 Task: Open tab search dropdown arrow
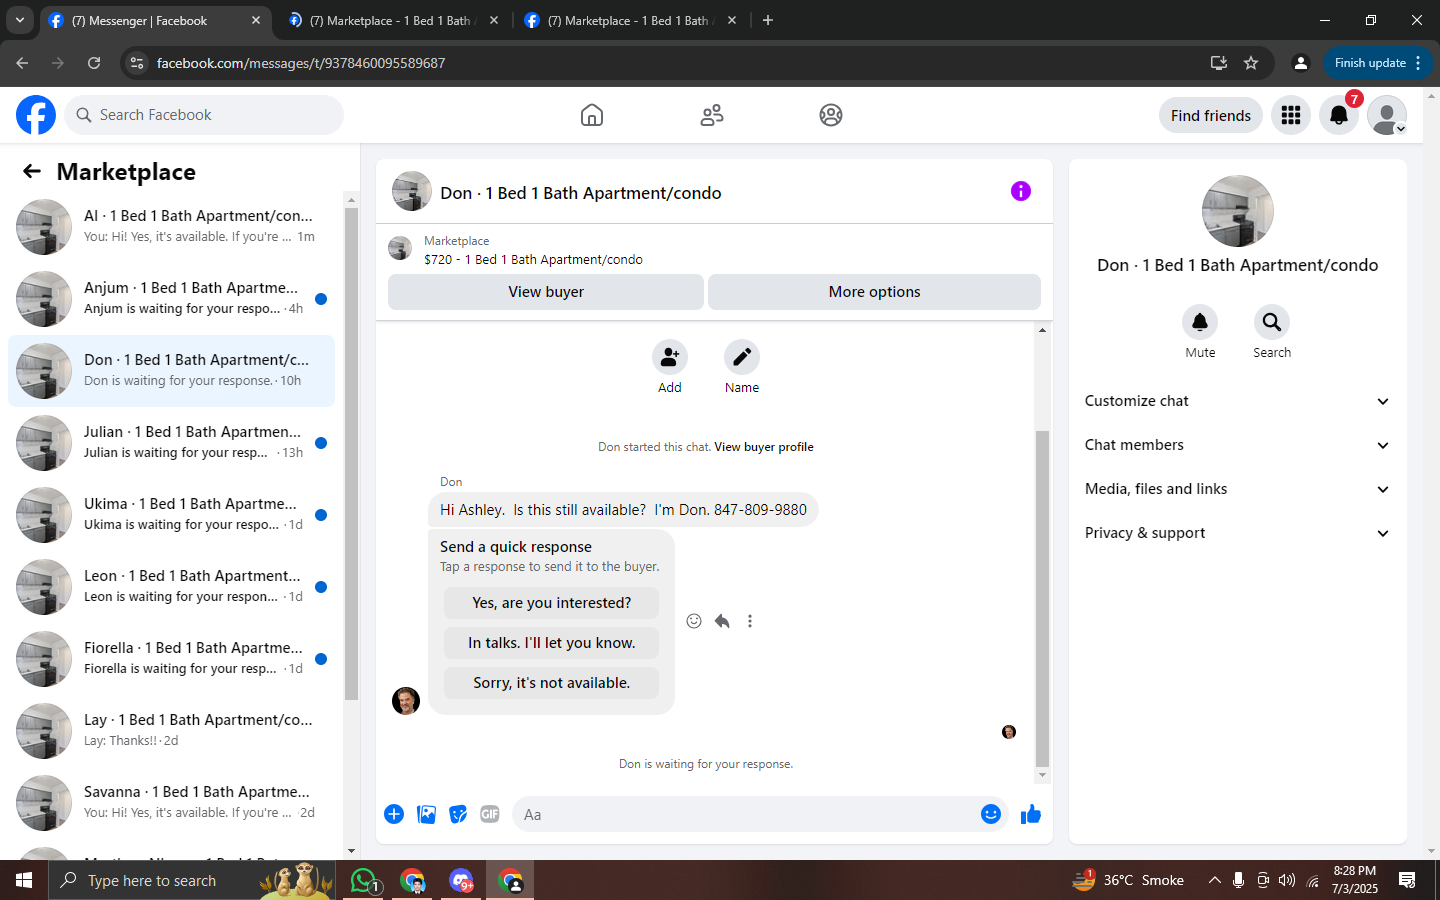coord(20,20)
